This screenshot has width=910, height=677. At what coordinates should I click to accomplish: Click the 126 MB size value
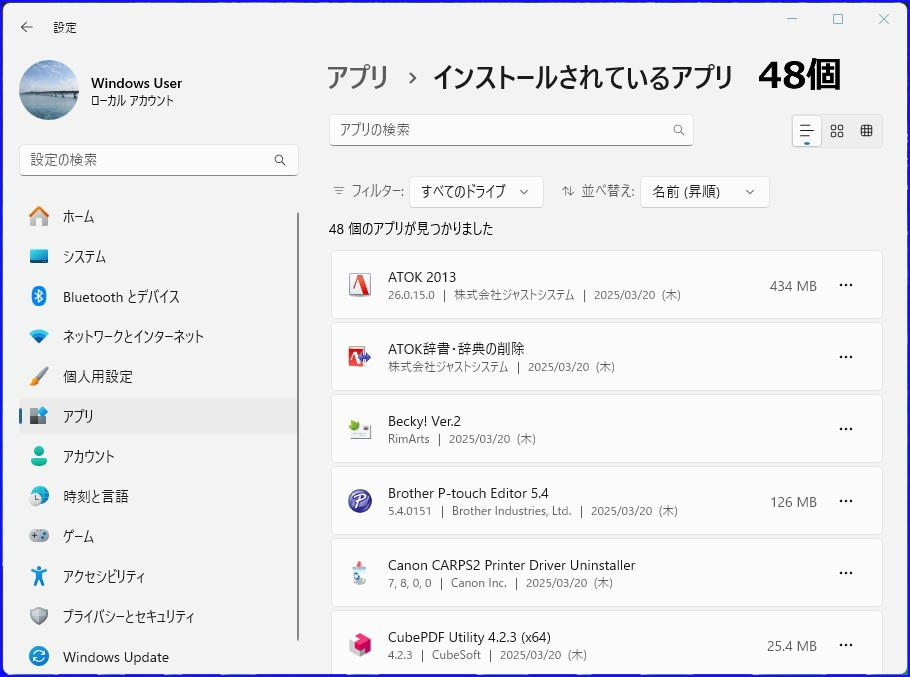click(793, 502)
